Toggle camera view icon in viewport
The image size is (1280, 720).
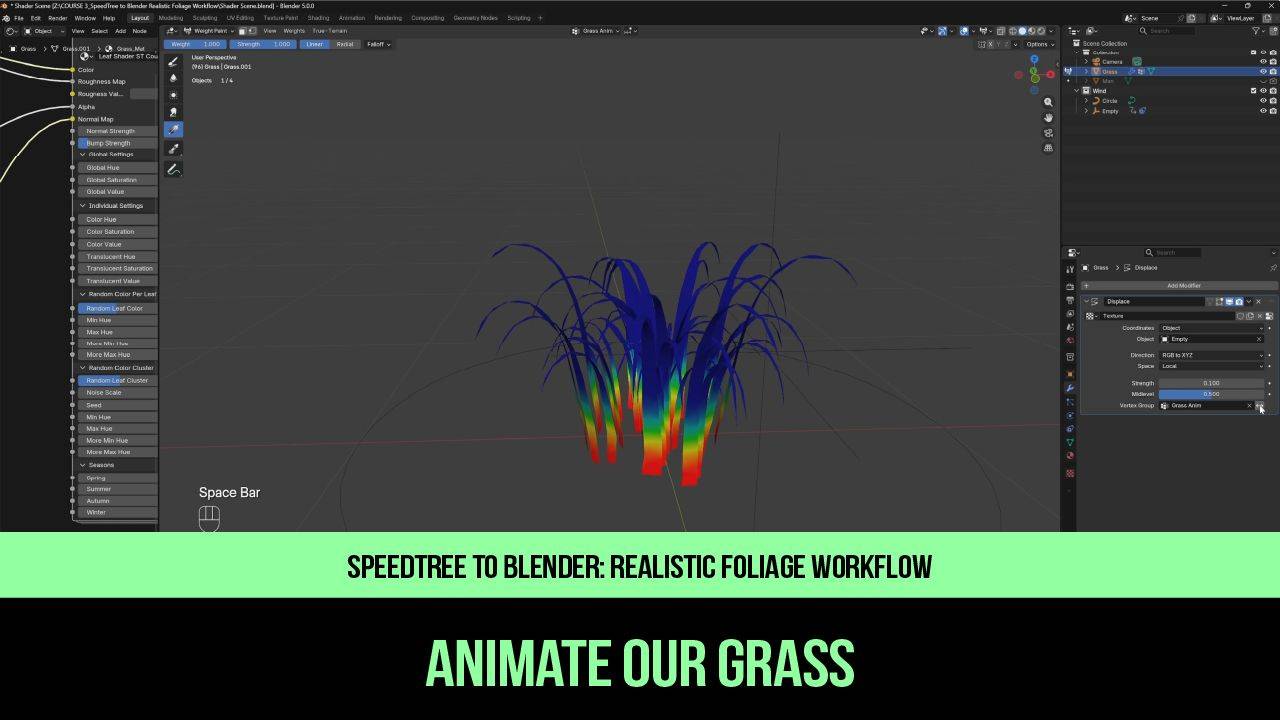click(1048, 133)
